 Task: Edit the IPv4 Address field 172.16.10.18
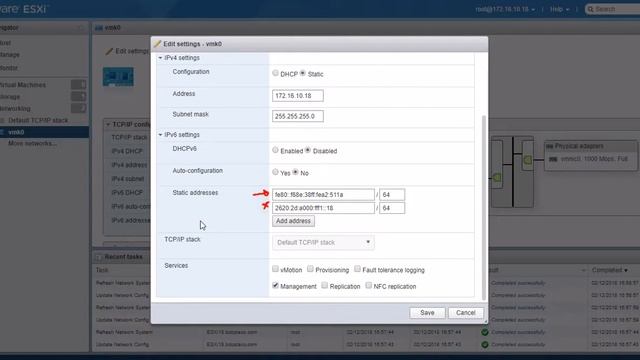click(298, 96)
